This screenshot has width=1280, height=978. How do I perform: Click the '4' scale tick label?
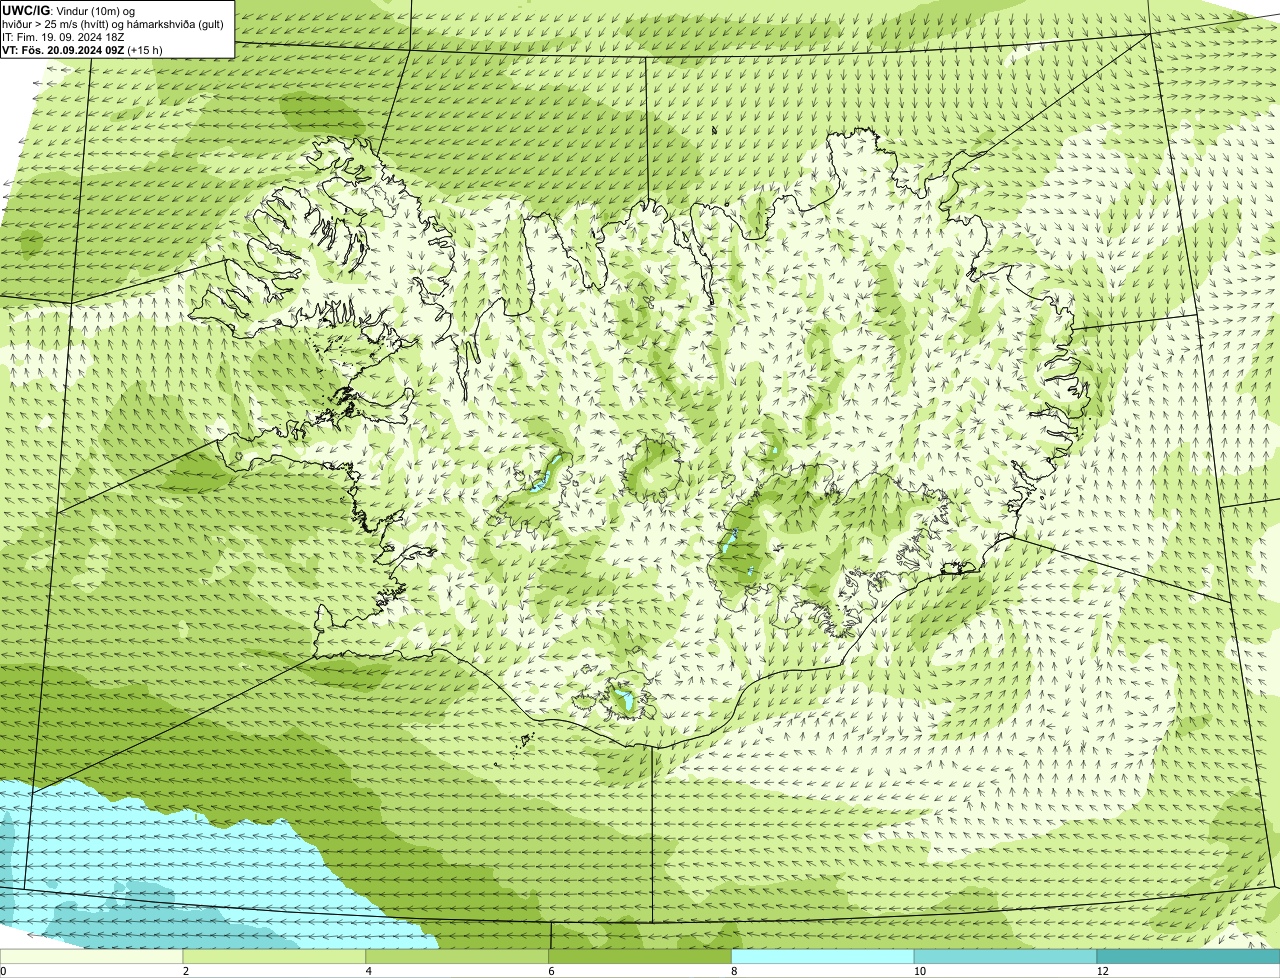[x=369, y=971]
